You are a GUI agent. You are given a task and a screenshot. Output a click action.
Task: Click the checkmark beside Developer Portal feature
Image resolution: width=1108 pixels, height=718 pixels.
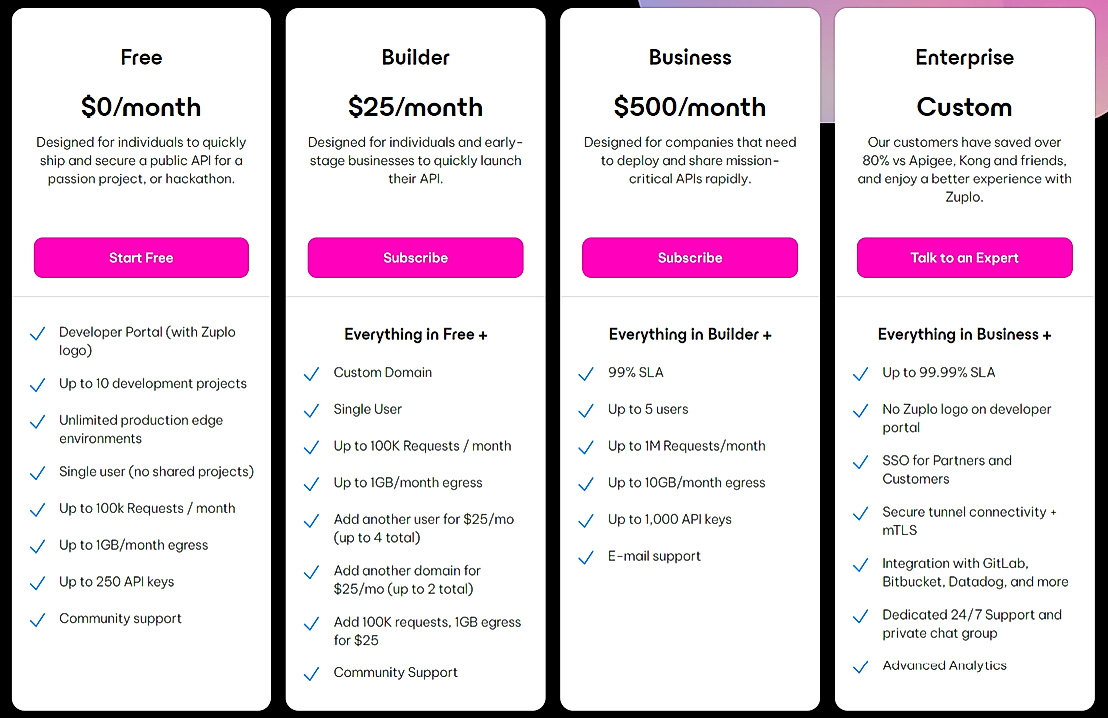pos(37,332)
